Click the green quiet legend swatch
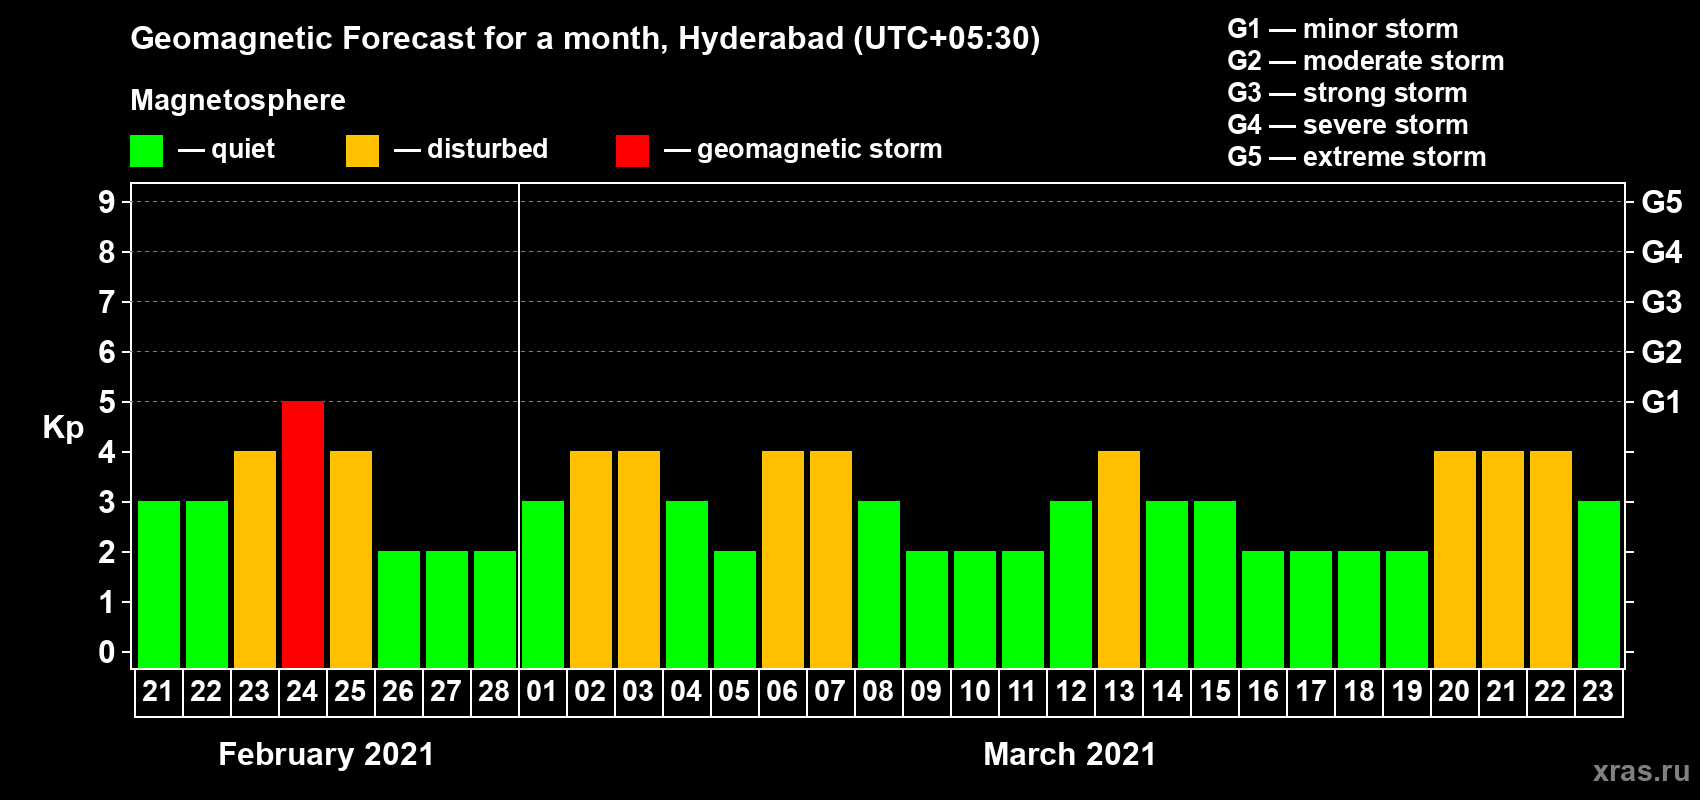1700x800 pixels. [x=146, y=151]
